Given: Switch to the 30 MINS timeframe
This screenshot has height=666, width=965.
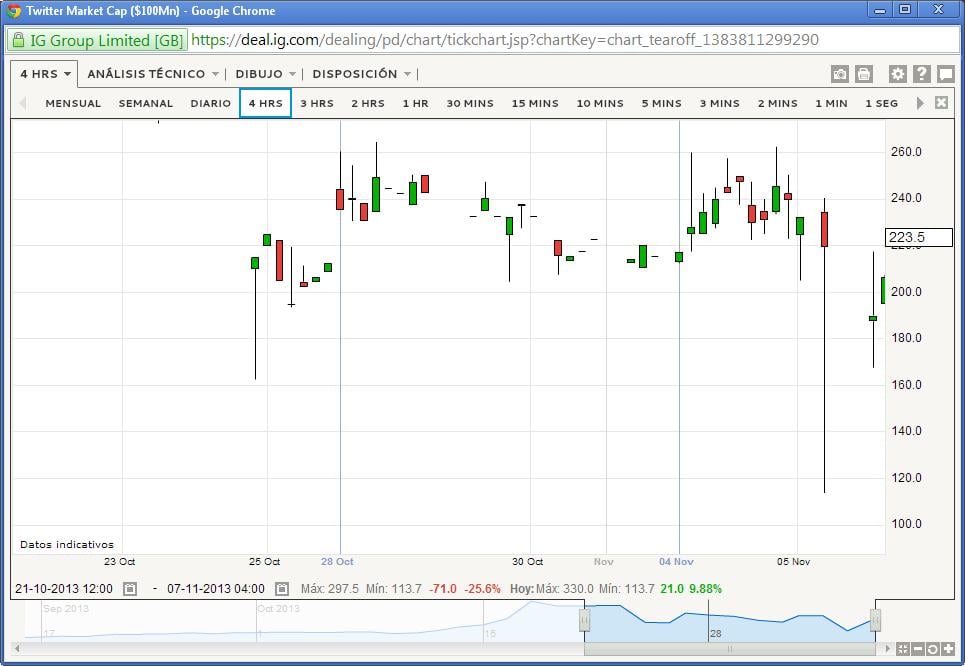Looking at the screenshot, I should [x=470, y=103].
